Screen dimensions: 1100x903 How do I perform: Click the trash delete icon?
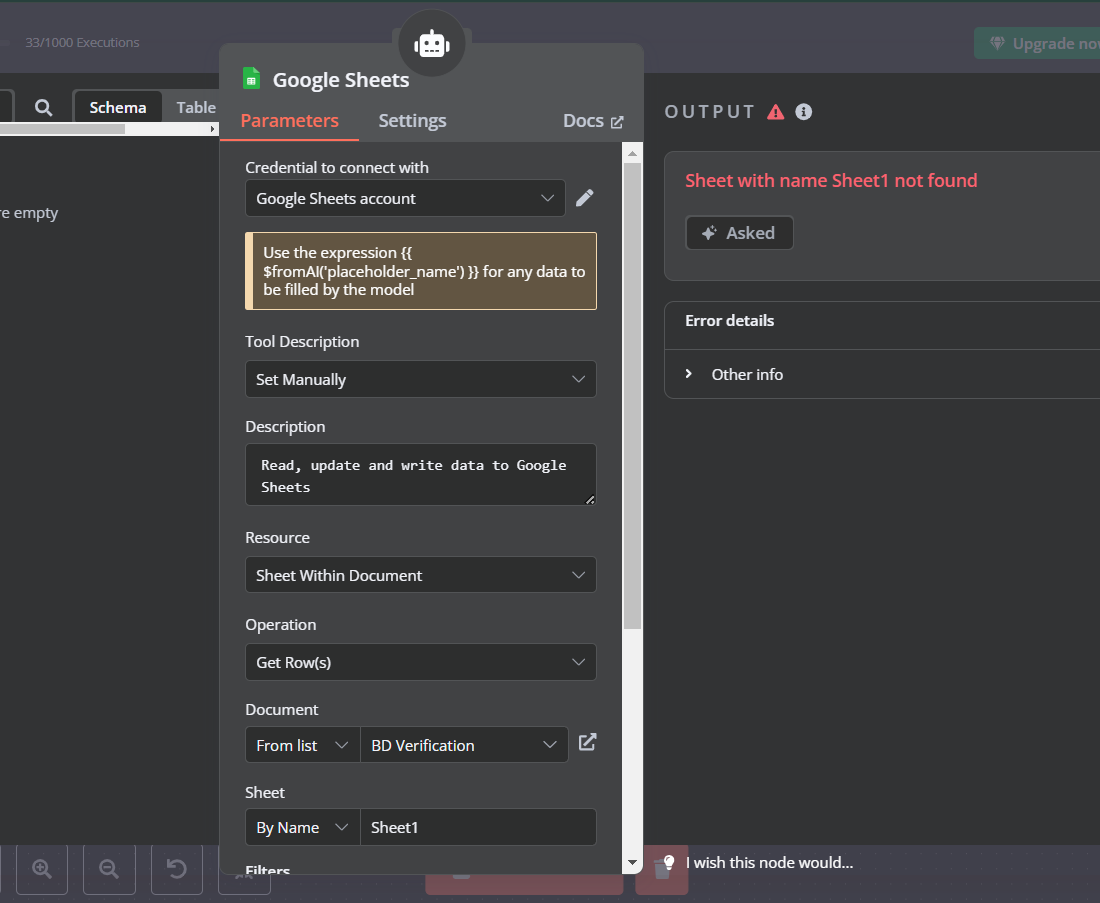click(662, 871)
